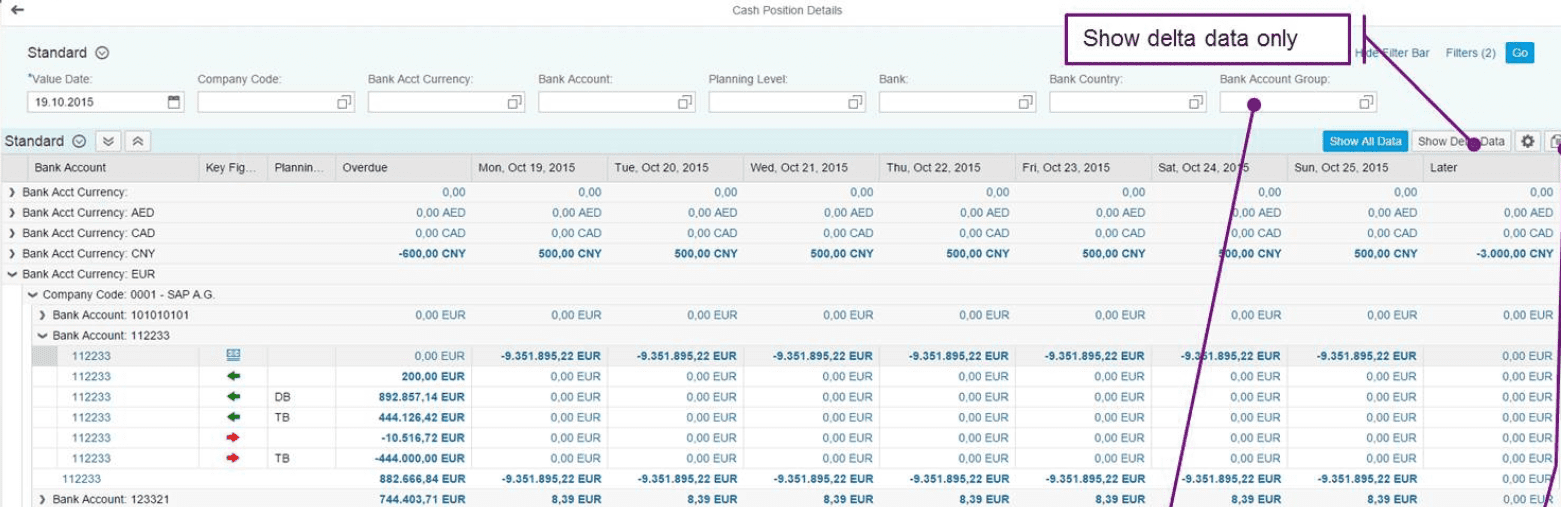Toggle Show Delta Data view

[x=1460, y=142]
